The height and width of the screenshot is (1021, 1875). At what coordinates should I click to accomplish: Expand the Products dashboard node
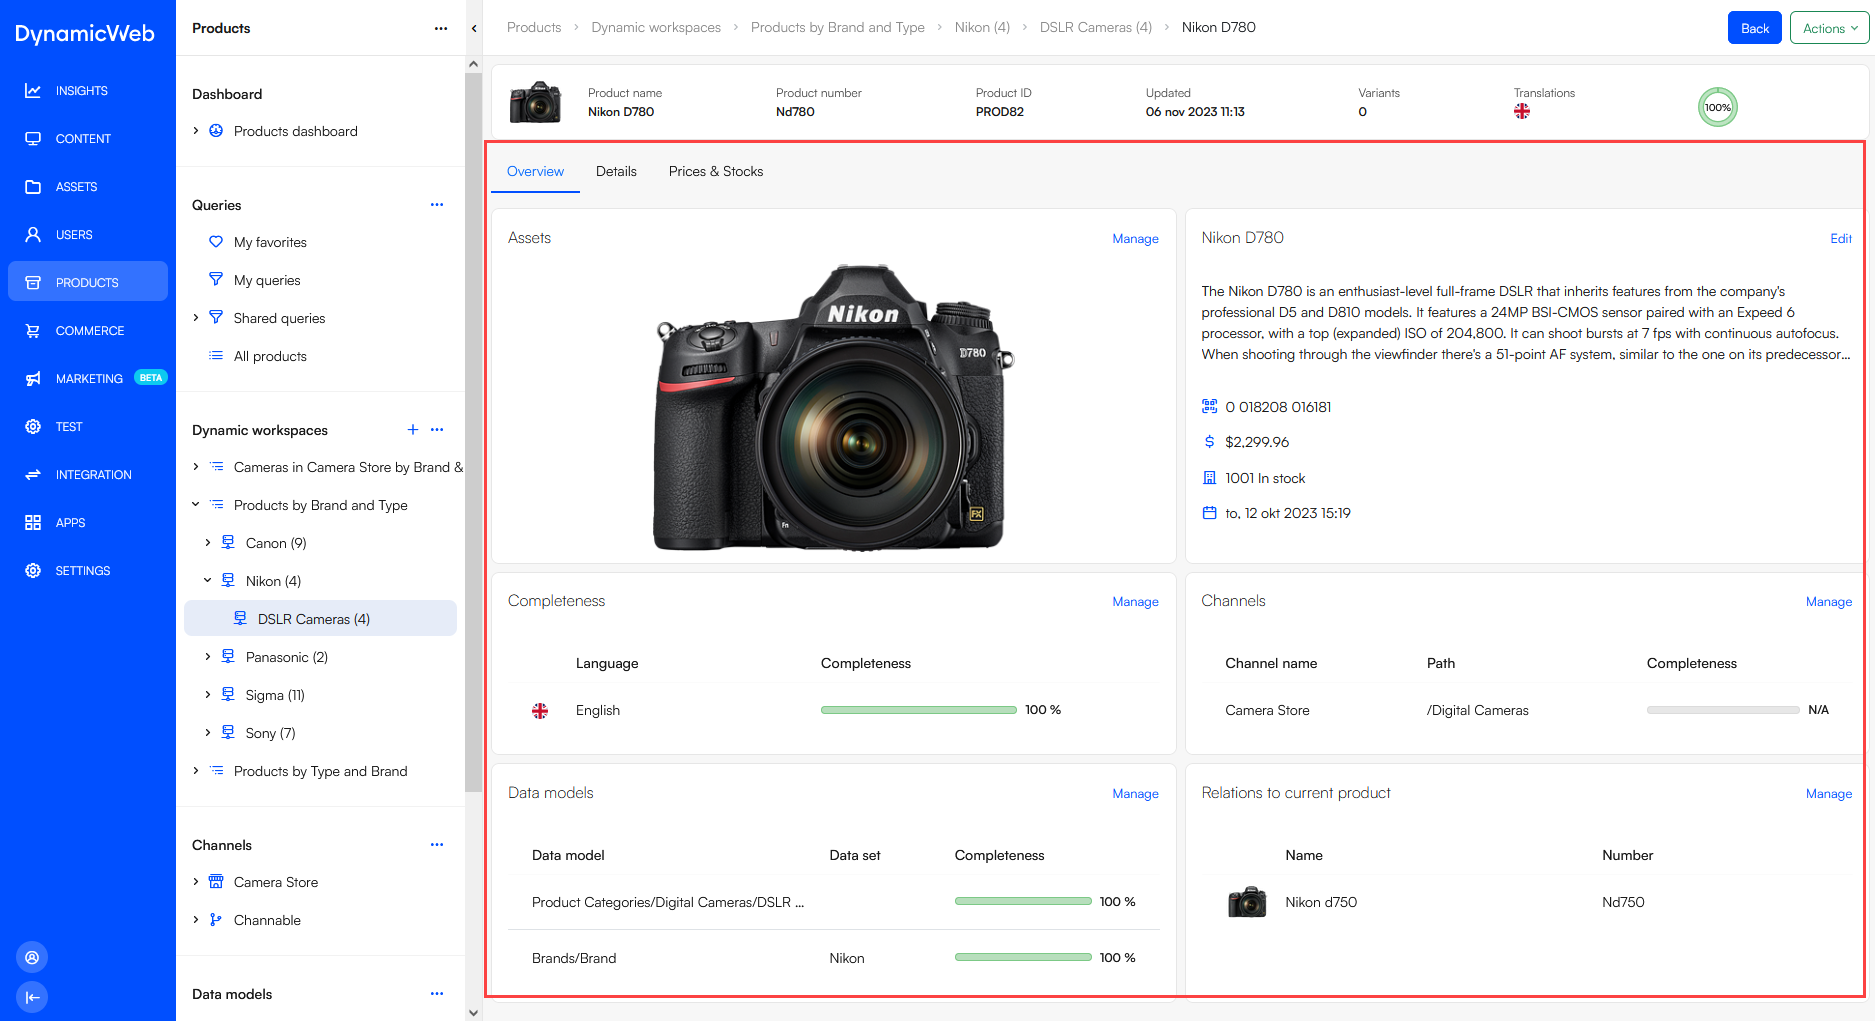[x=196, y=131]
